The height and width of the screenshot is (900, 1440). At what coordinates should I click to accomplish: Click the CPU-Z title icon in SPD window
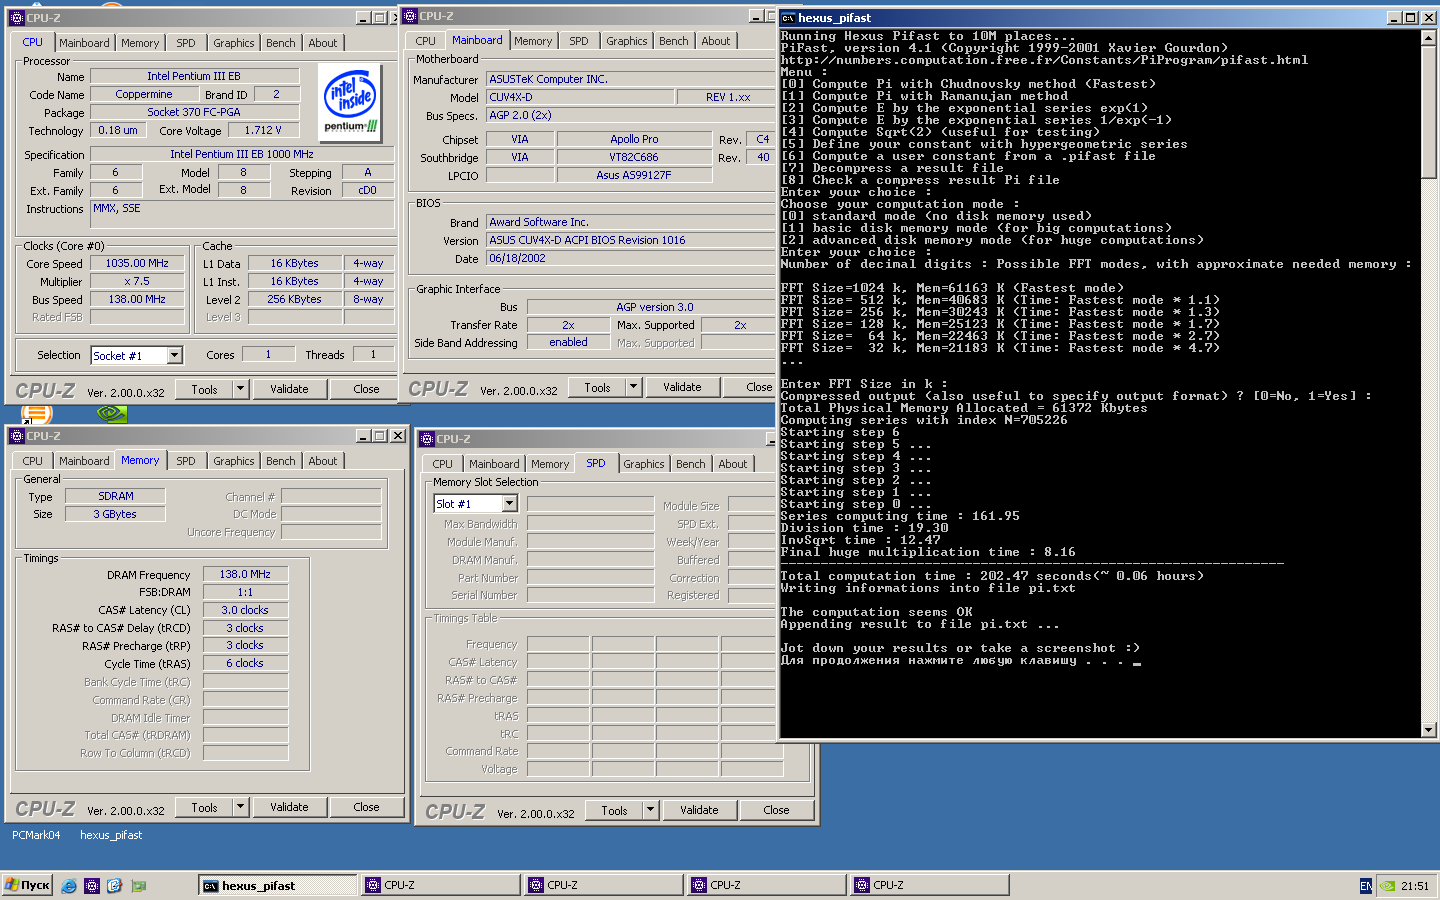pos(427,439)
